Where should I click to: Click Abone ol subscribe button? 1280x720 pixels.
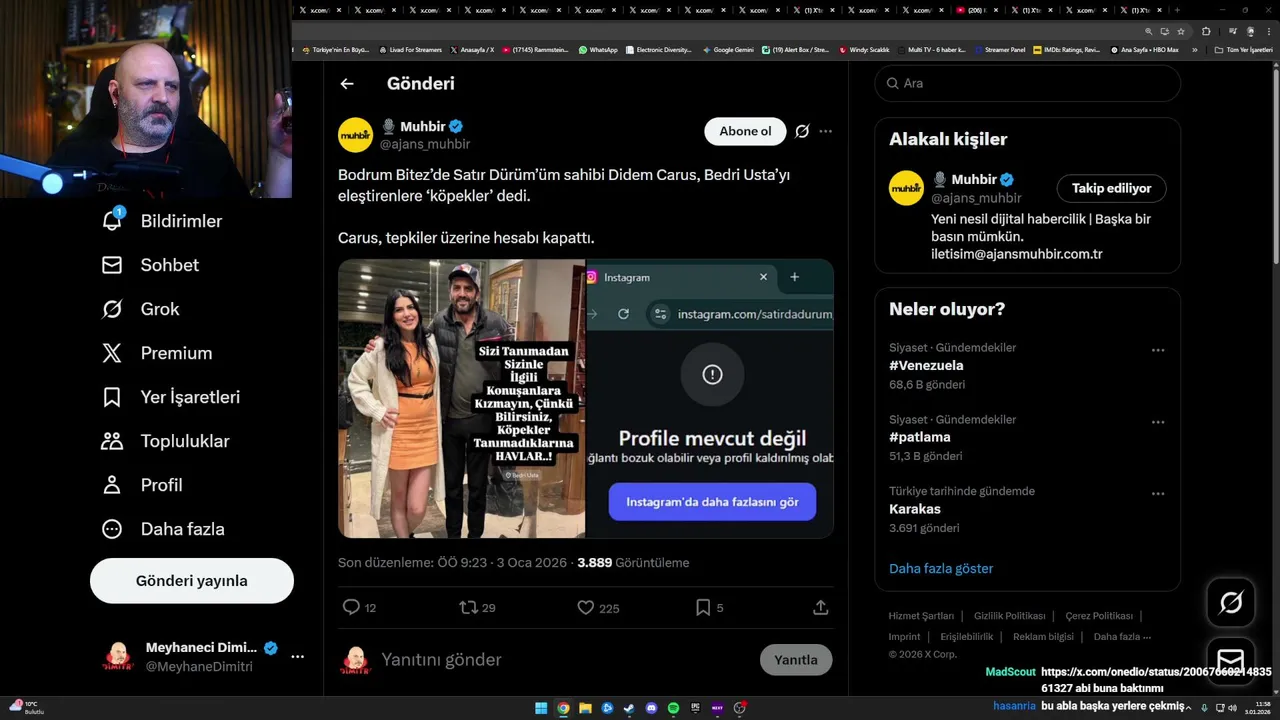[745, 131]
